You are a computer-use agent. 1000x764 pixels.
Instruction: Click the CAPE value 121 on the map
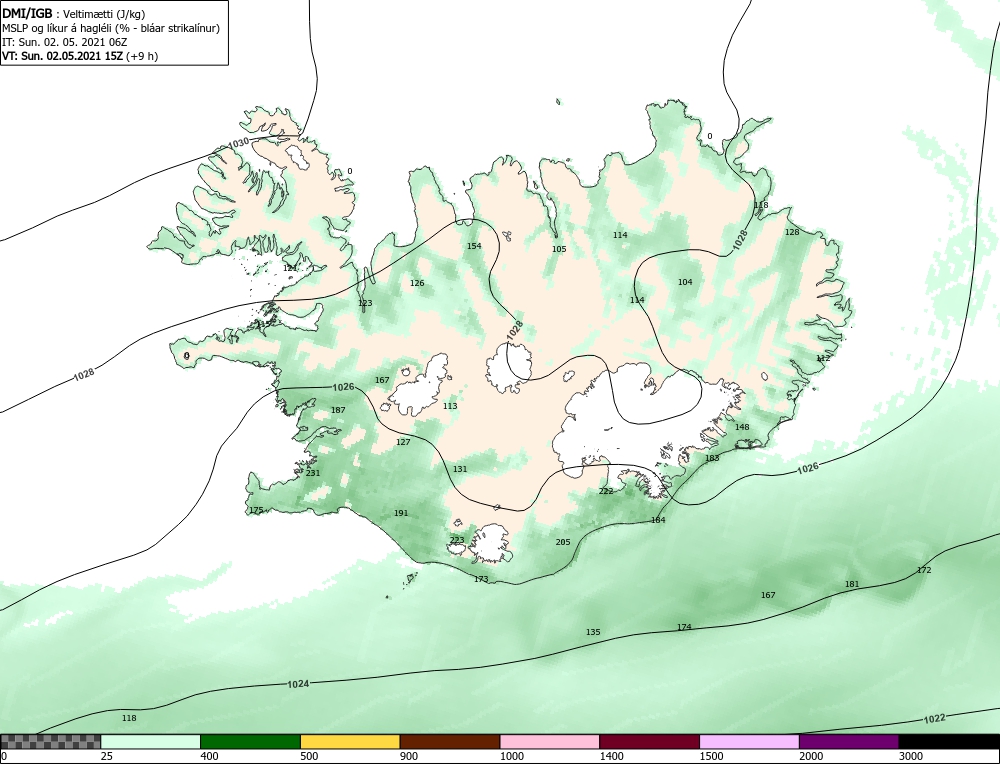coord(290,268)
